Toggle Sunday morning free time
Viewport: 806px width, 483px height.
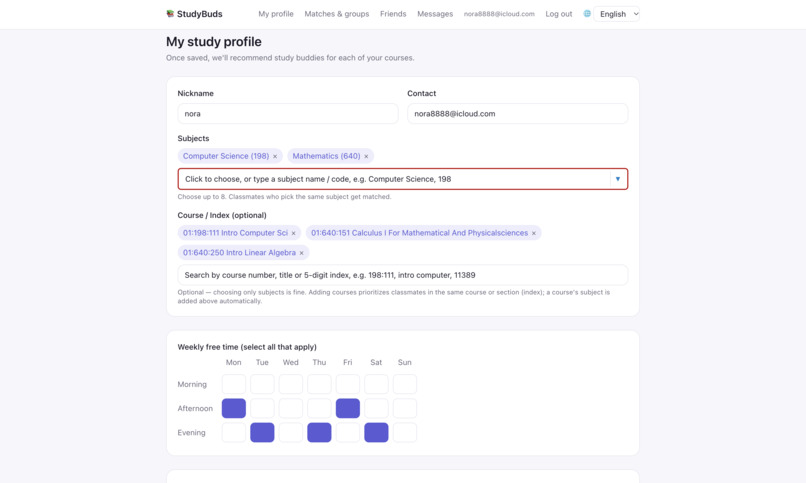click(x=405, y=384)
